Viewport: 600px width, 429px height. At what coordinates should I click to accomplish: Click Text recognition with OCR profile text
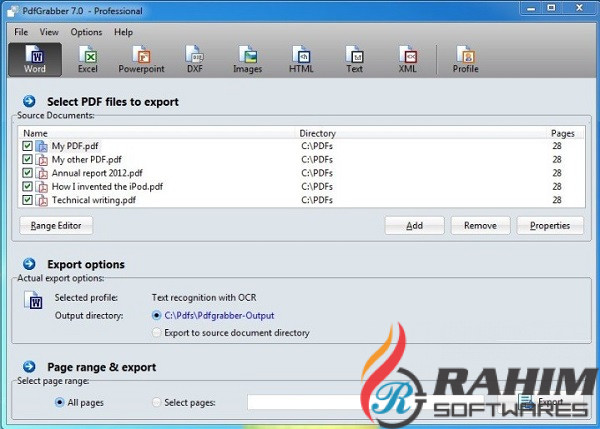tap(204, 297)
